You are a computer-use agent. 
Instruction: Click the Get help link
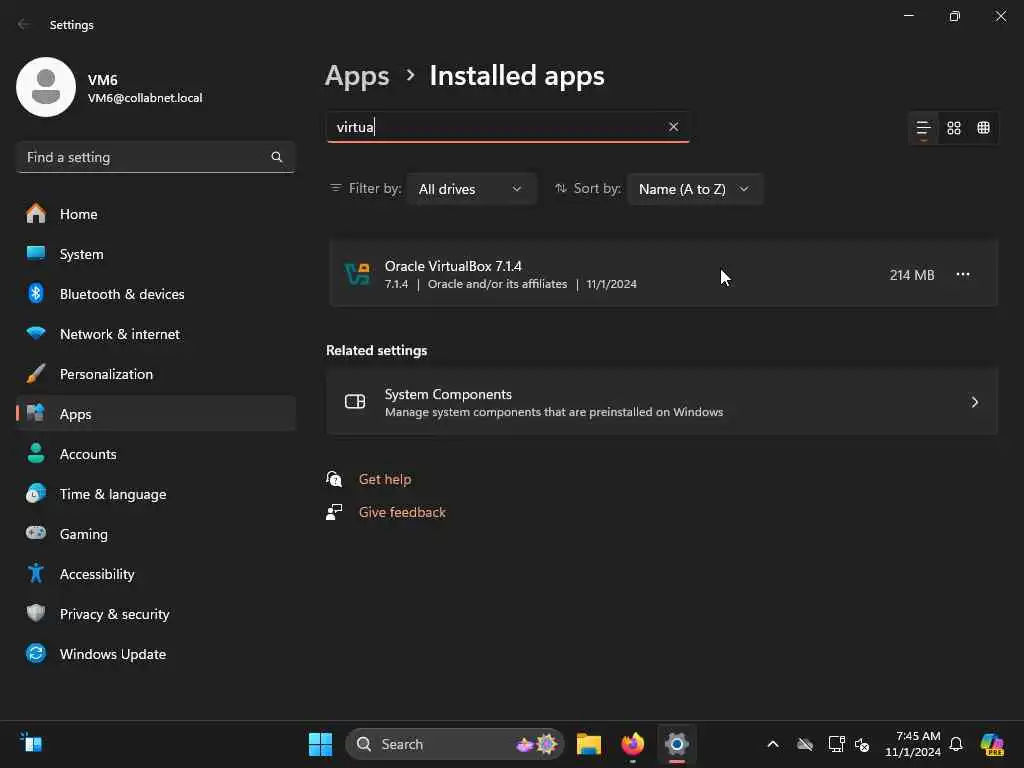385,479
